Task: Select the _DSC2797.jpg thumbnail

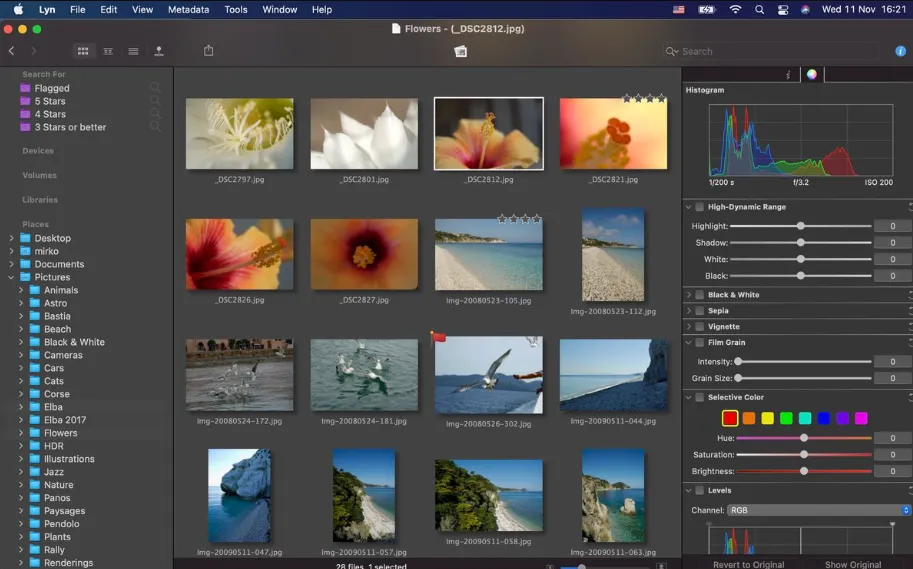Action: [x=239, y=134]
